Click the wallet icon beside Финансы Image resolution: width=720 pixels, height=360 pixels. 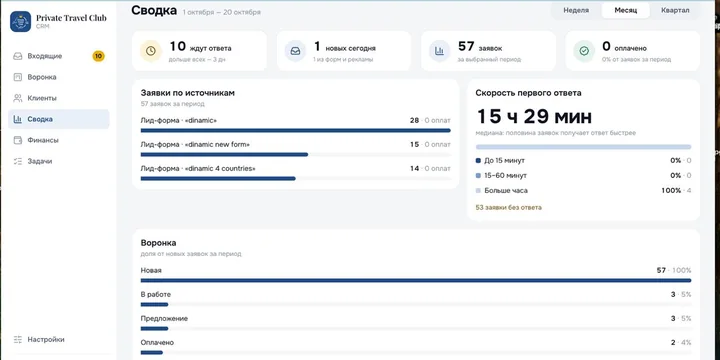[18, 141]
